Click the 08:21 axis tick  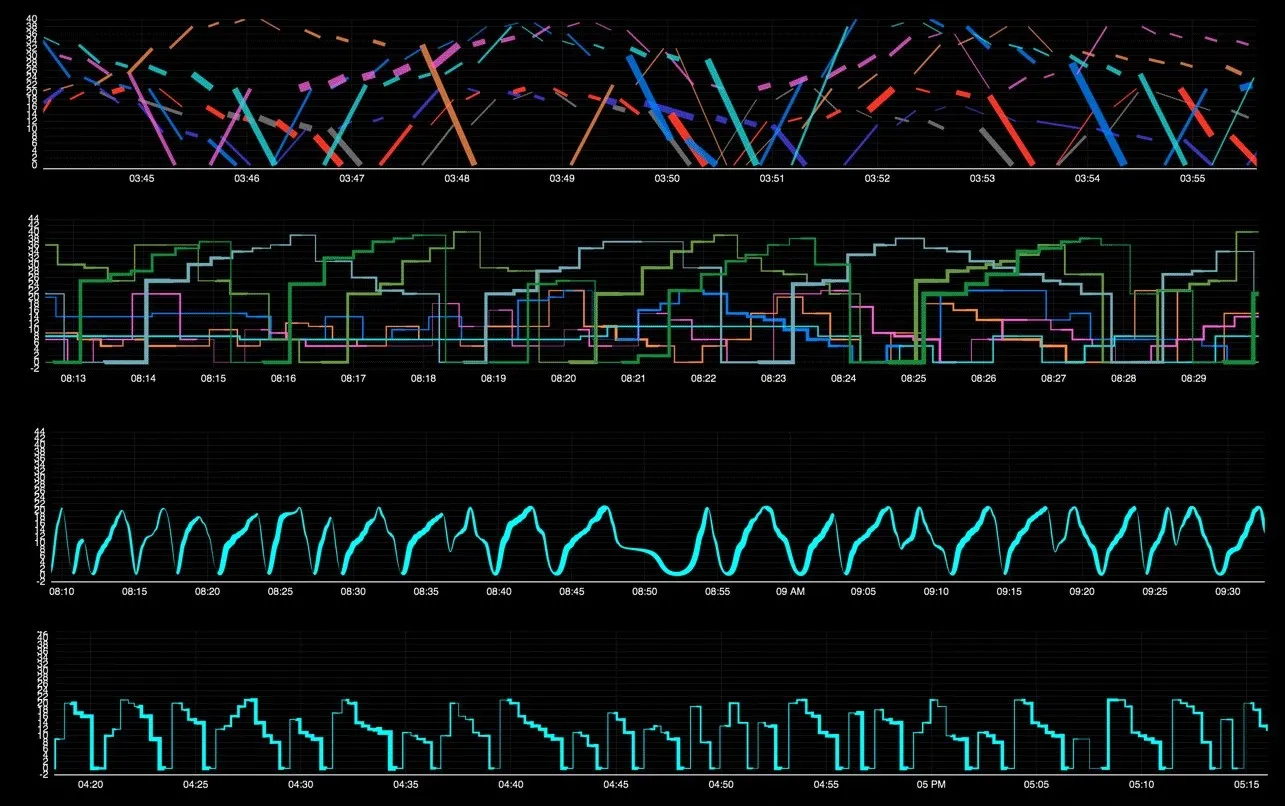(634, 379)
